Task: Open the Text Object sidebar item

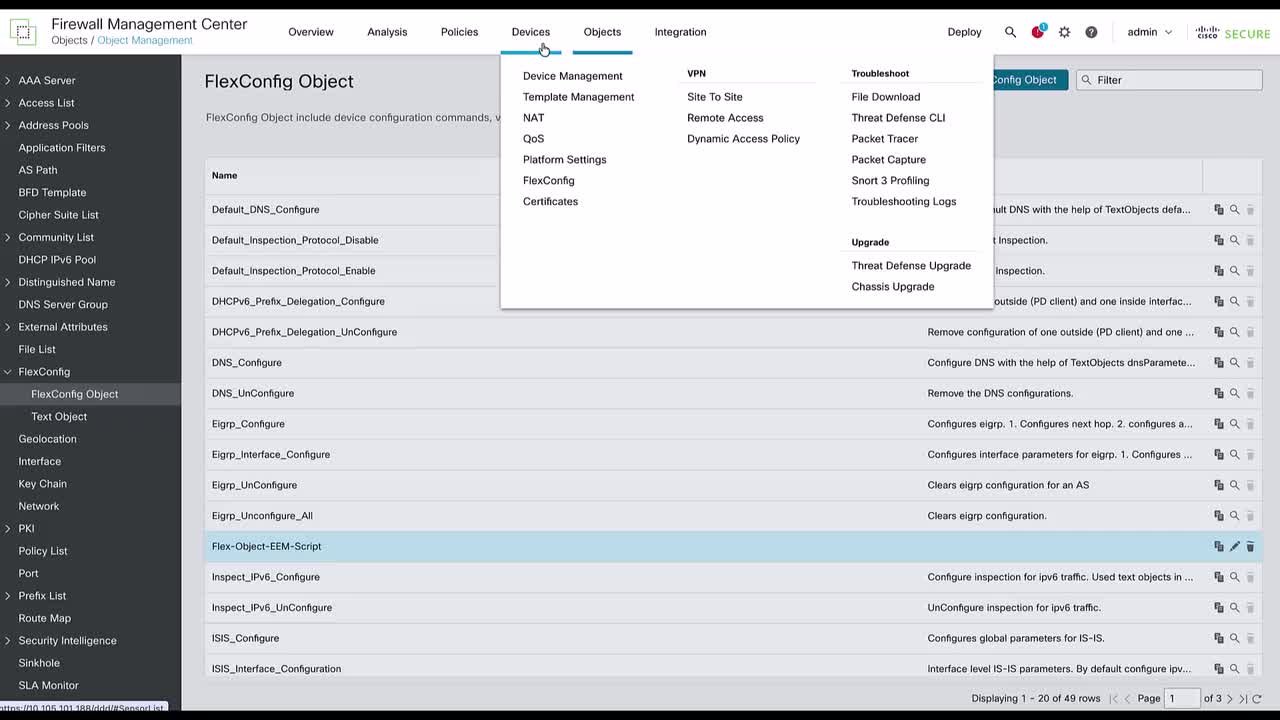Action: point(59,417)
